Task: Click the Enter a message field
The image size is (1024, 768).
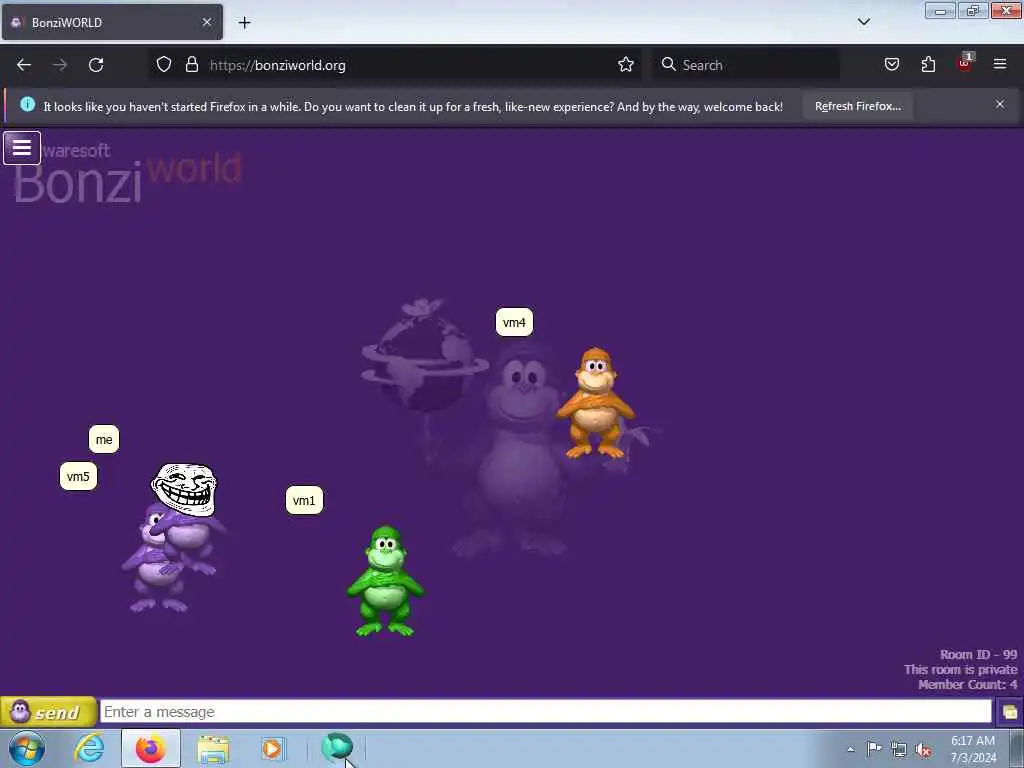Action: tap(545, 711)
